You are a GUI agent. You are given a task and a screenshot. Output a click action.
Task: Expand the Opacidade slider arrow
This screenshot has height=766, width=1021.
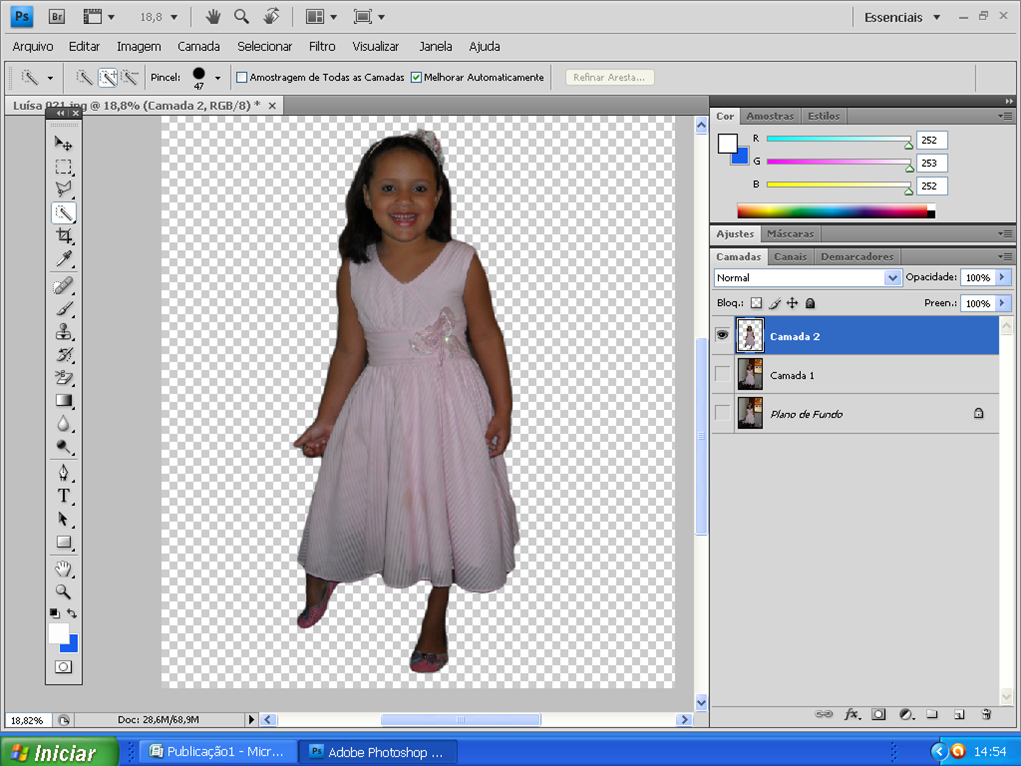1002,277
